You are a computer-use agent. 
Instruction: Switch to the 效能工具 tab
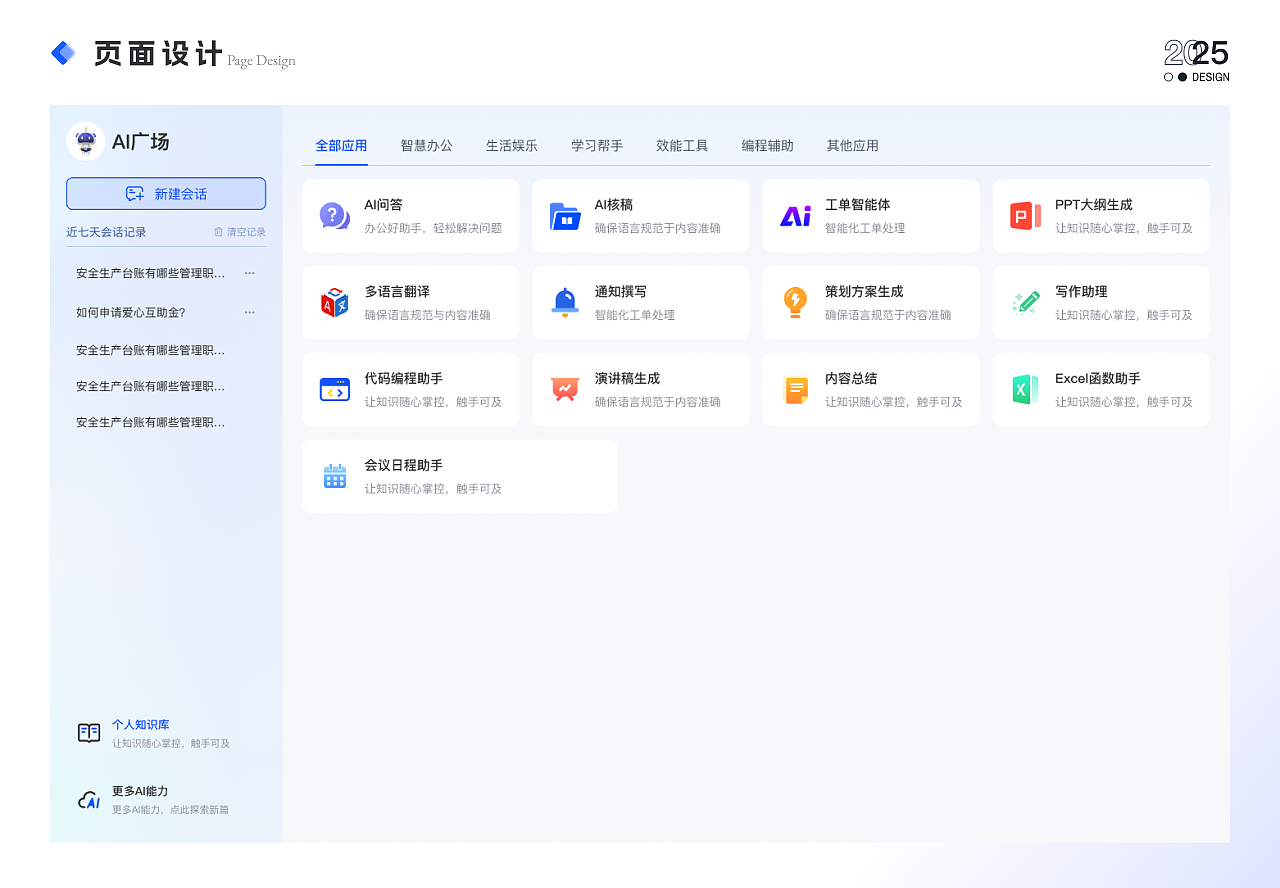coord(682,146)
